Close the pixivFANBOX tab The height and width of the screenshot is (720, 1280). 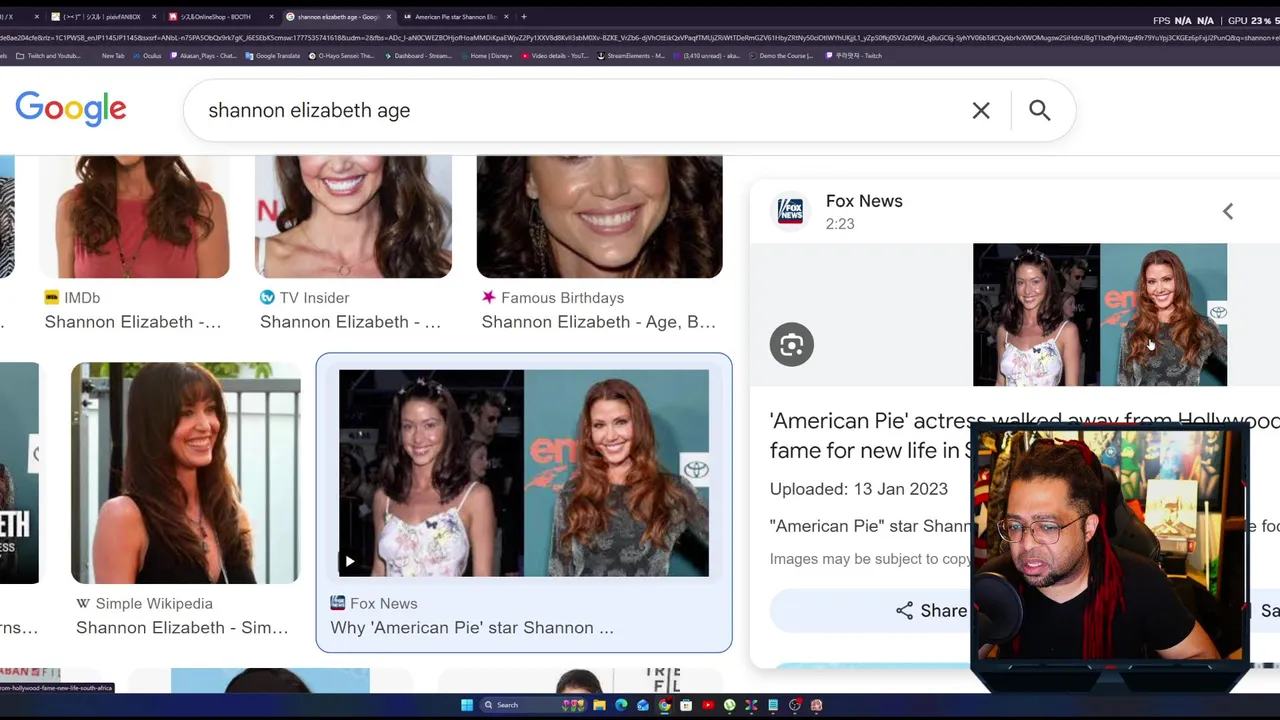tap(154, 17)
